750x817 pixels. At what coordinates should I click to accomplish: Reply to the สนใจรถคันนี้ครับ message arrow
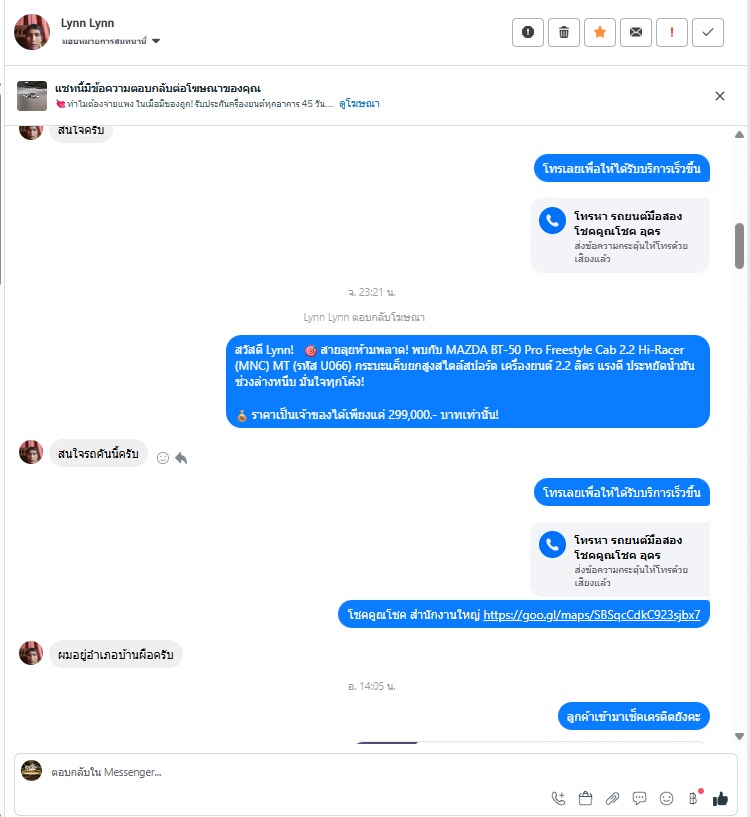pyautogui.click(x=181, y=457)
